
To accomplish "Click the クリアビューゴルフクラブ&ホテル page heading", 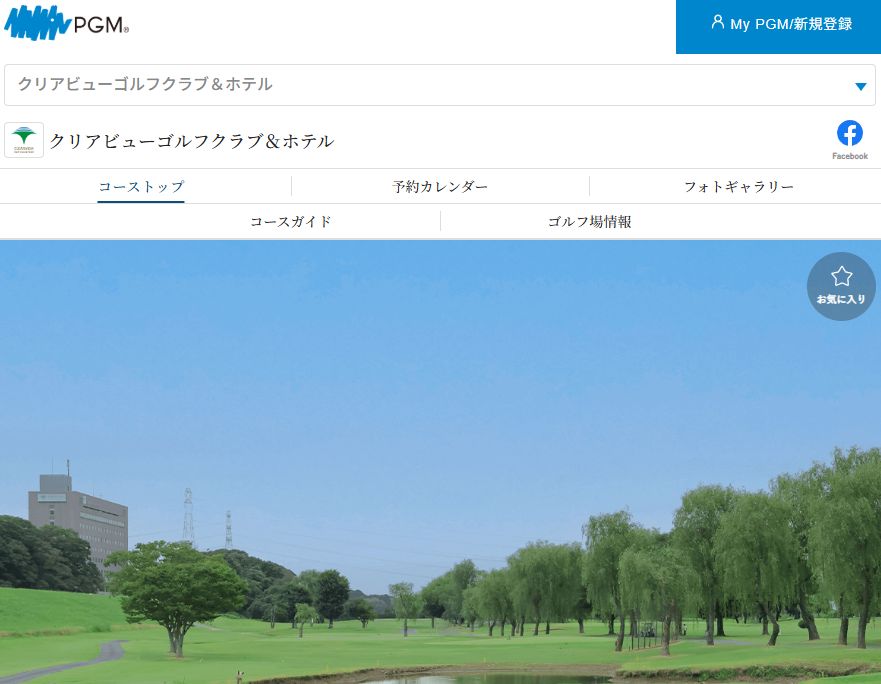I will [x=192, y=141].
